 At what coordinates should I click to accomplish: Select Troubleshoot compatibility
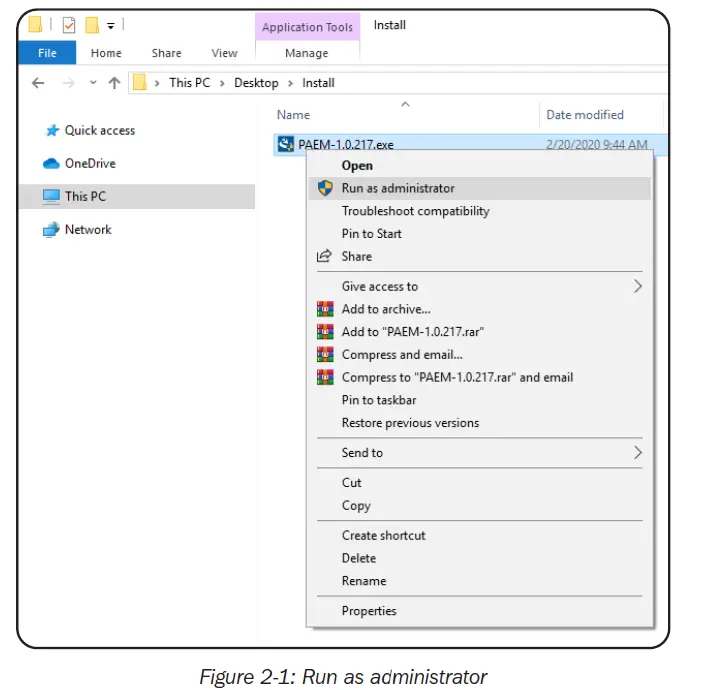(479, 211)
